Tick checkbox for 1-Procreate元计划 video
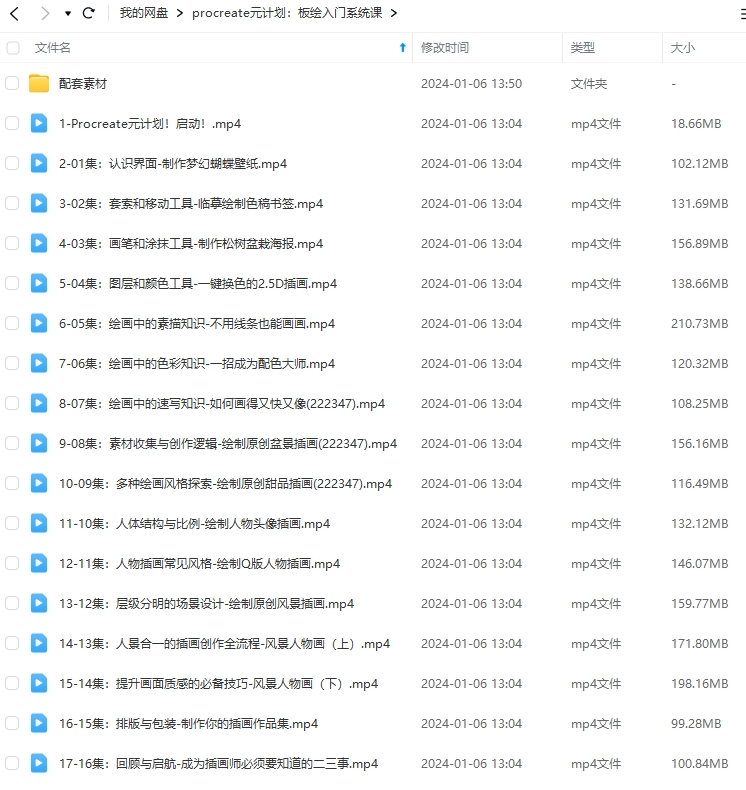Screen dimensions: 746x790 click(x=12, y=123)
